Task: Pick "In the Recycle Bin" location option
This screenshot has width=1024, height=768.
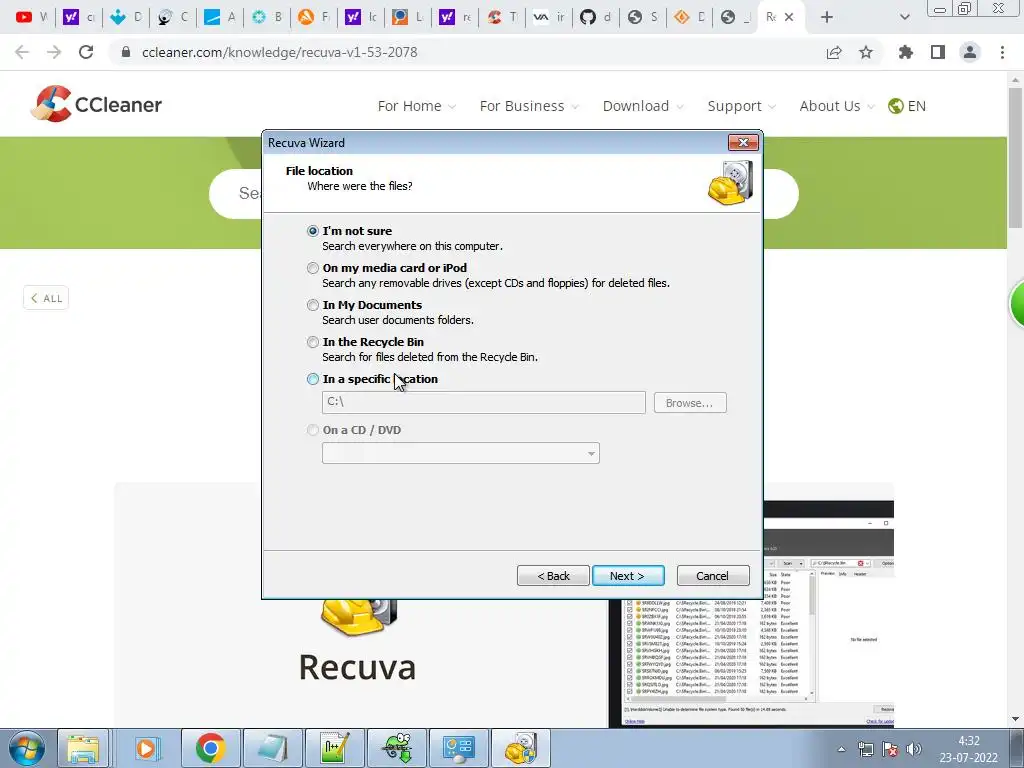Action: coord(313,342)
